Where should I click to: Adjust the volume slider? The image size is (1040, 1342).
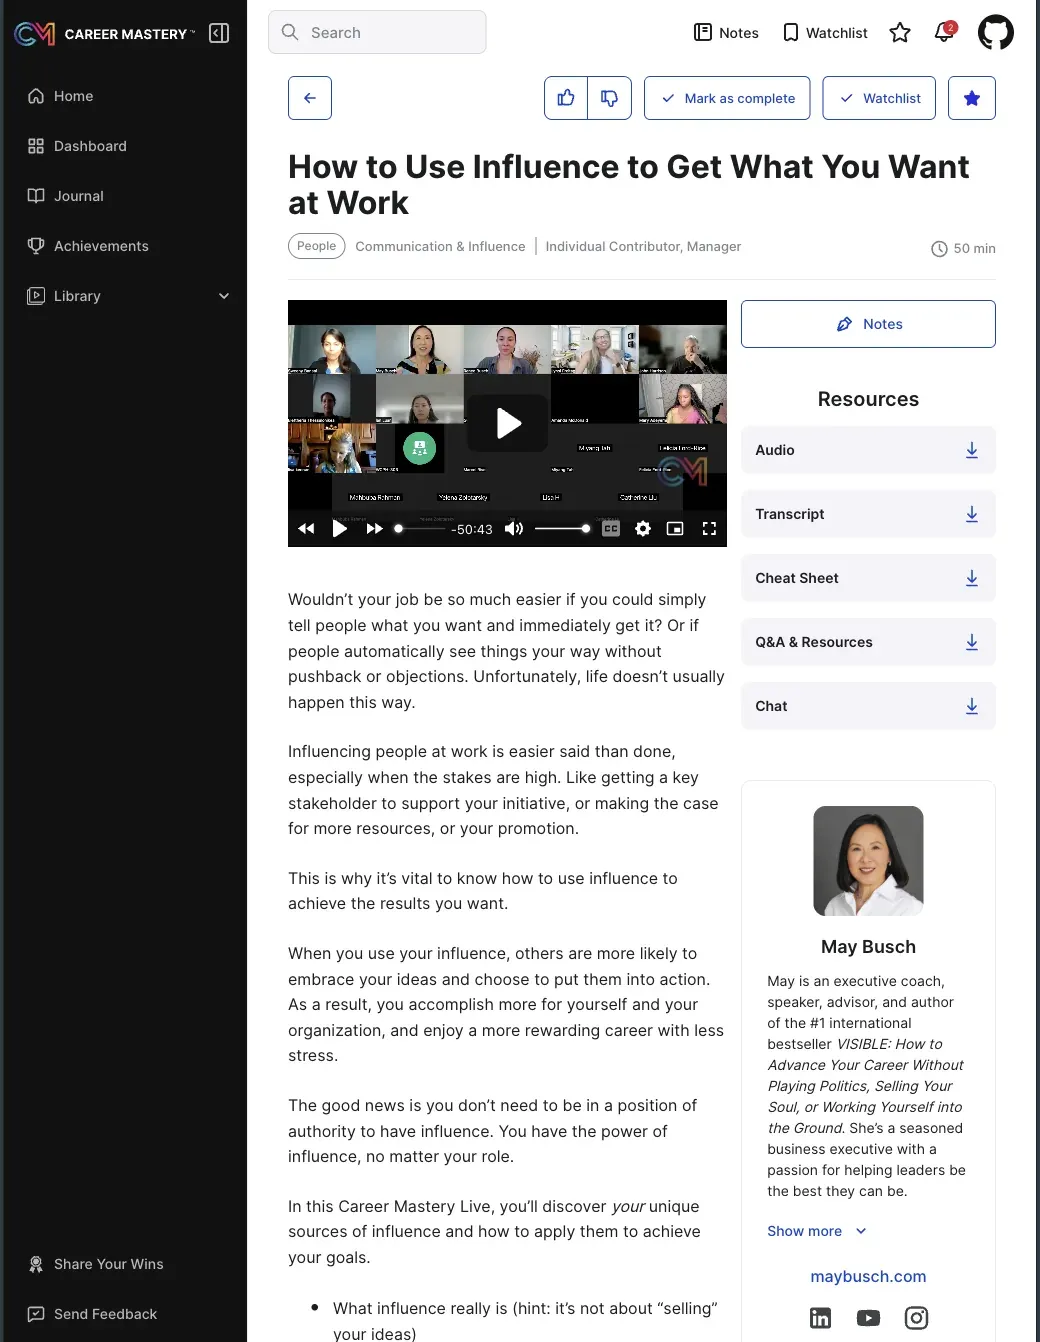563,528
